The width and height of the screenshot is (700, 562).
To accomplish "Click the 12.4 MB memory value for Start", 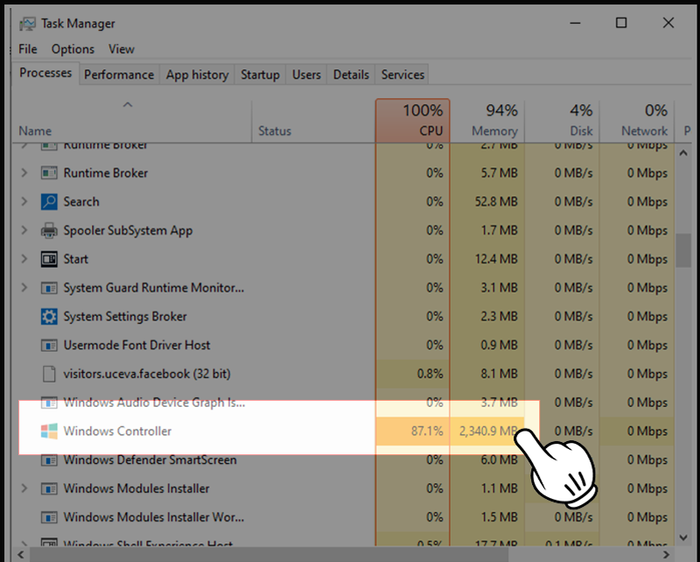I will point(496,259).
